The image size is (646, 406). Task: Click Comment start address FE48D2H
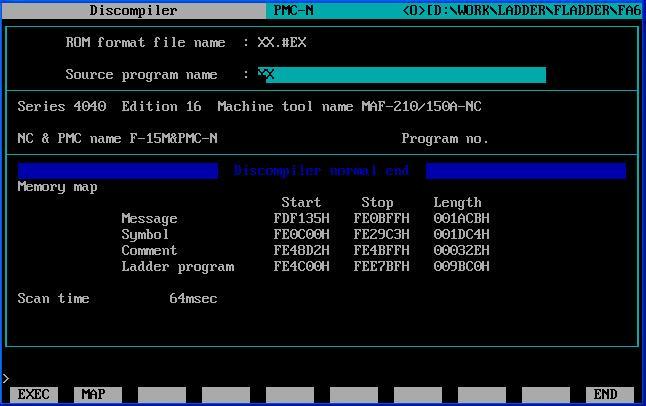(x=302, y=250)
